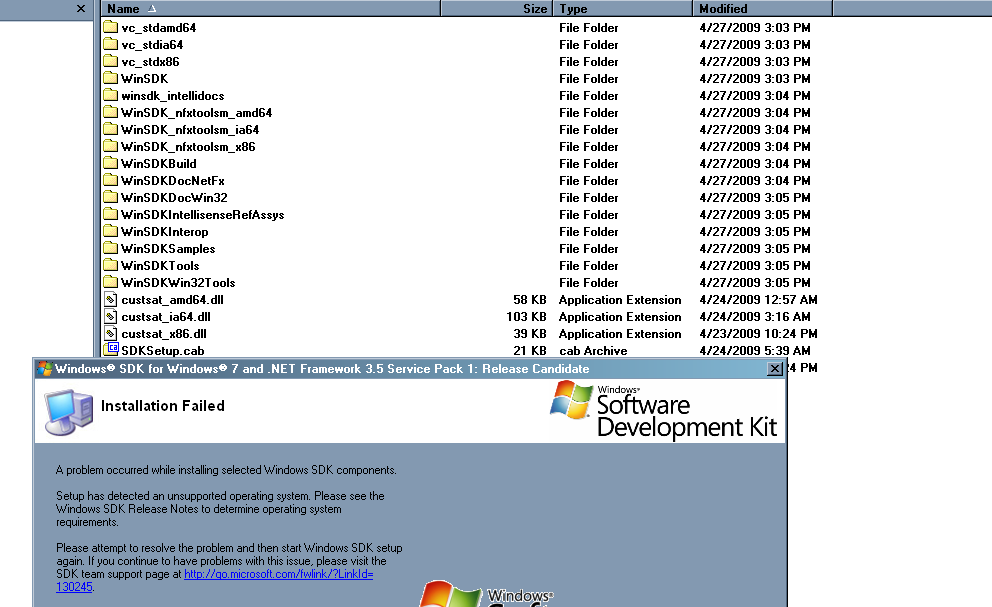The image size is (992, 607).
Task: Select the vc_stdia64 folder icon
Action: pyautogui.click(x=111, y=44)
